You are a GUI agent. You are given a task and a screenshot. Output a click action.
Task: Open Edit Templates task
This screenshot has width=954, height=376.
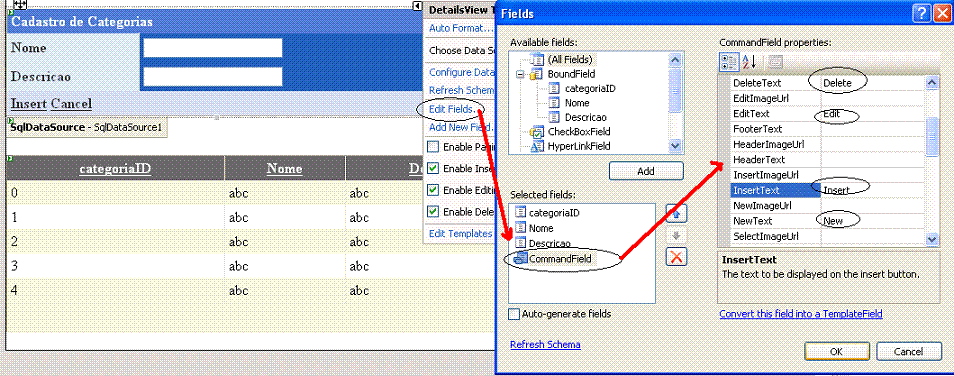pyautogui.click(x=461, y=234)
